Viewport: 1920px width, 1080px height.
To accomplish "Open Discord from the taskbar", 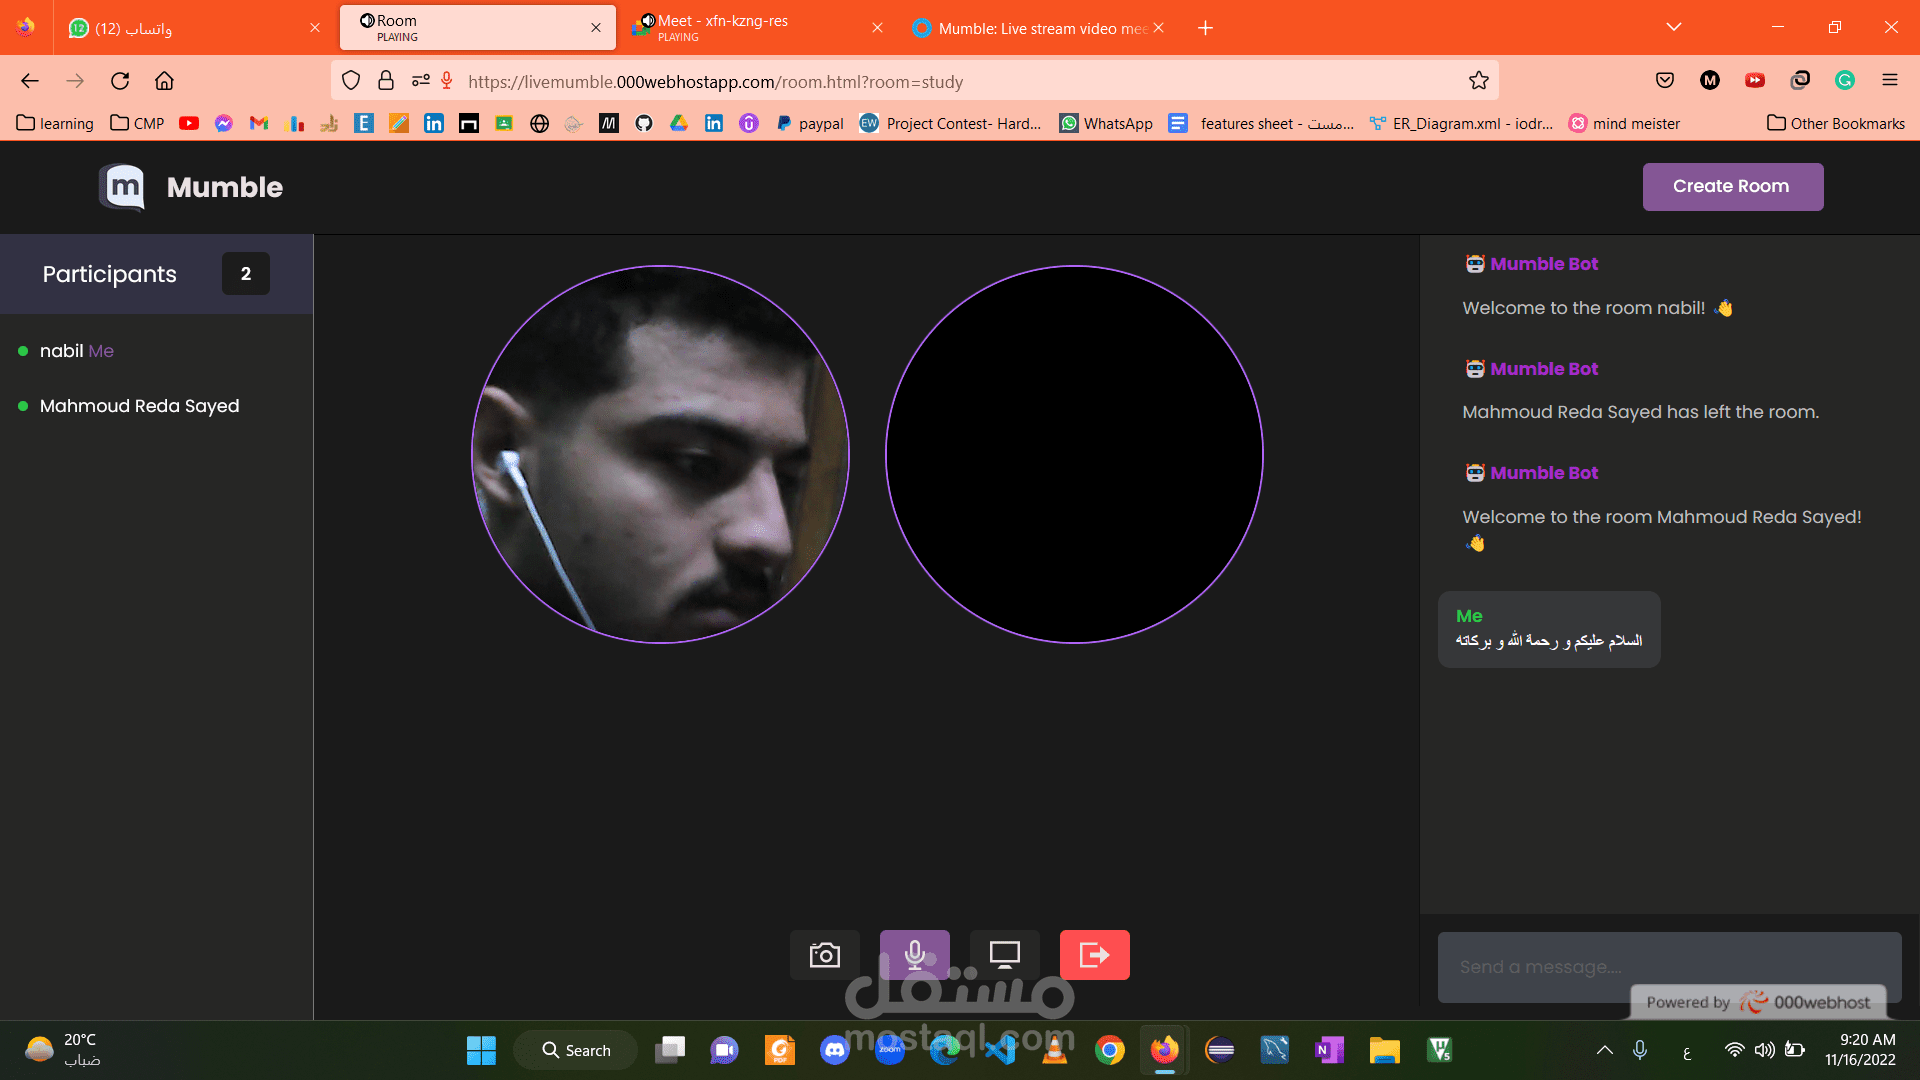I will 834,1050.
